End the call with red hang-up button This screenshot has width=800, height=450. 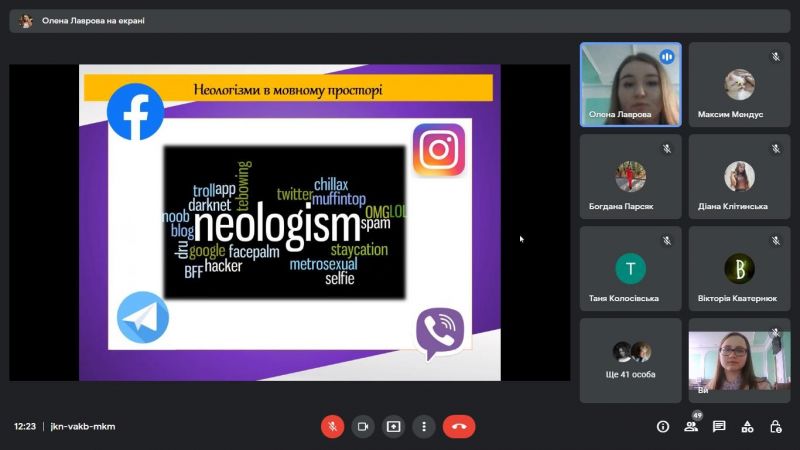coord(459,427)
